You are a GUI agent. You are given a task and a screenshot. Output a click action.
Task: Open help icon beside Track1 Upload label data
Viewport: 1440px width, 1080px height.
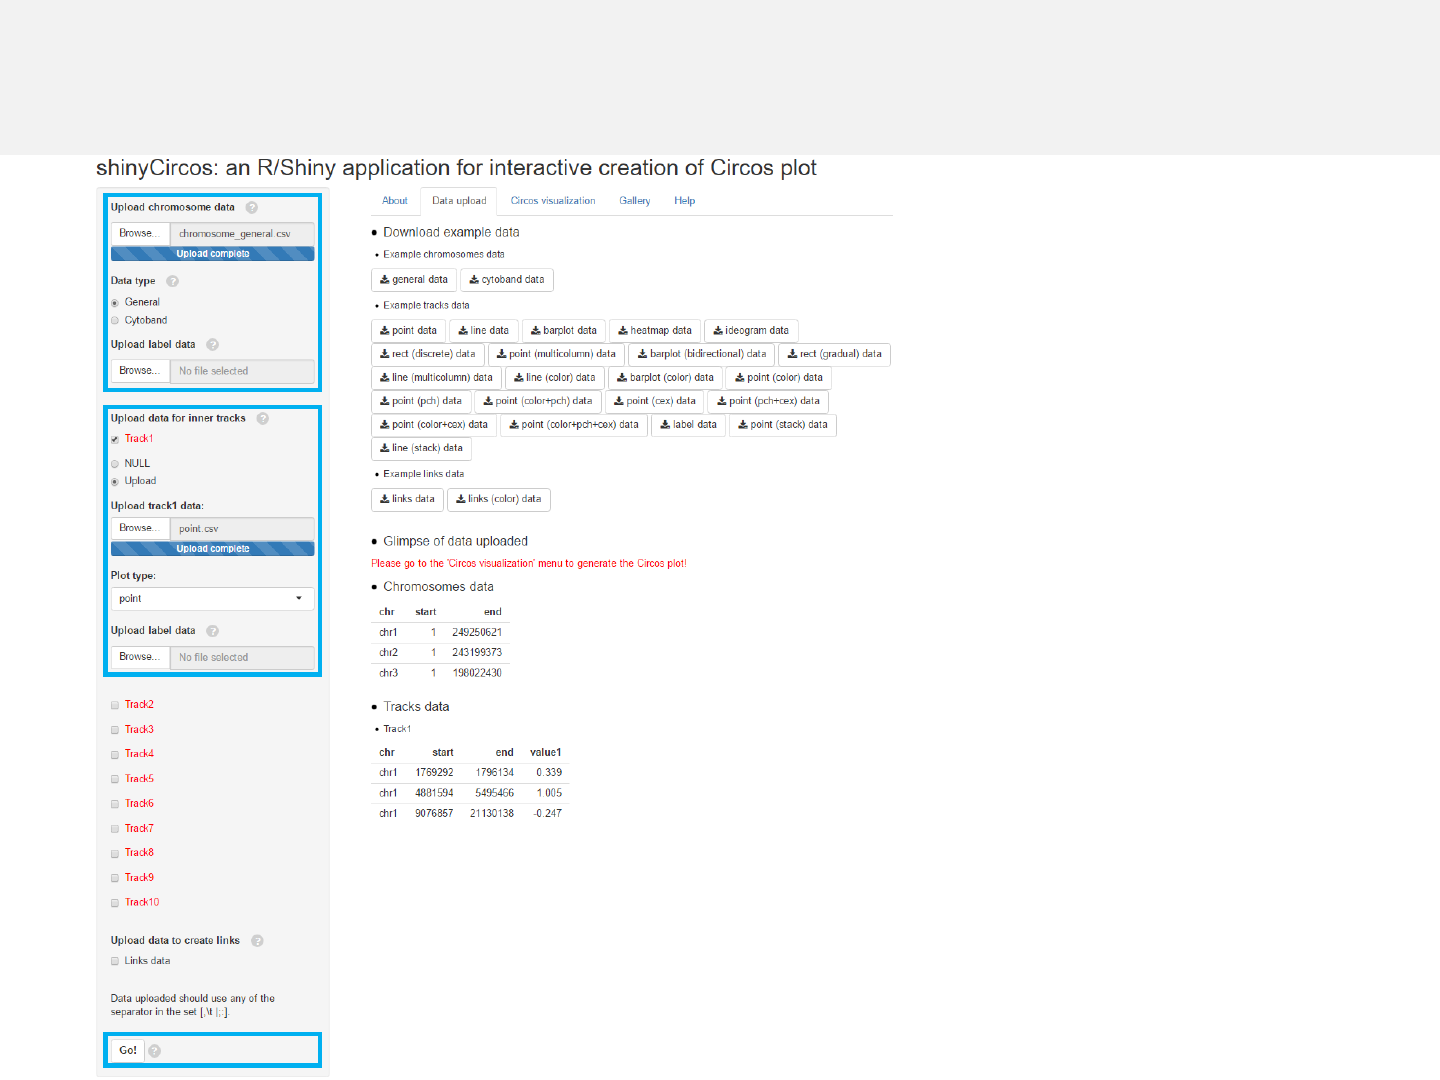point(212,631)
